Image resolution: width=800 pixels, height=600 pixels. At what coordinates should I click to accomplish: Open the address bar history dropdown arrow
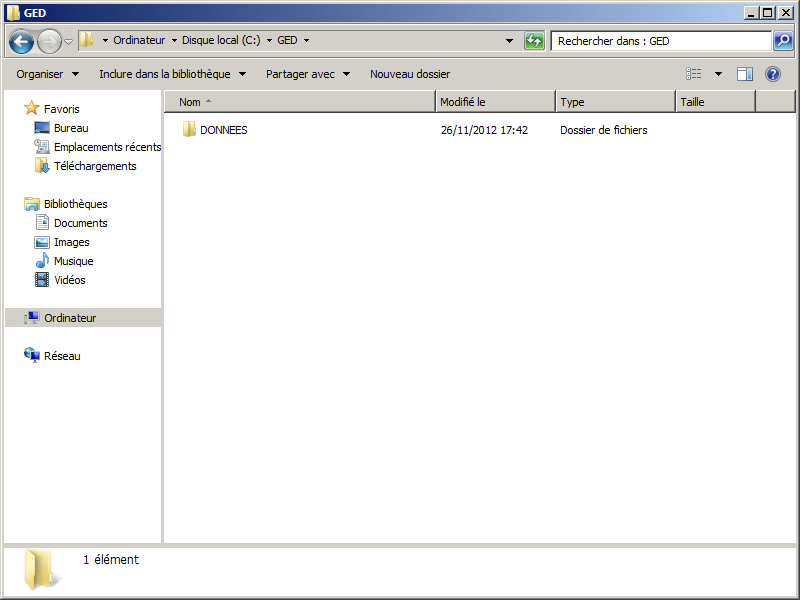pyautogui.click(x=509, y=41)
